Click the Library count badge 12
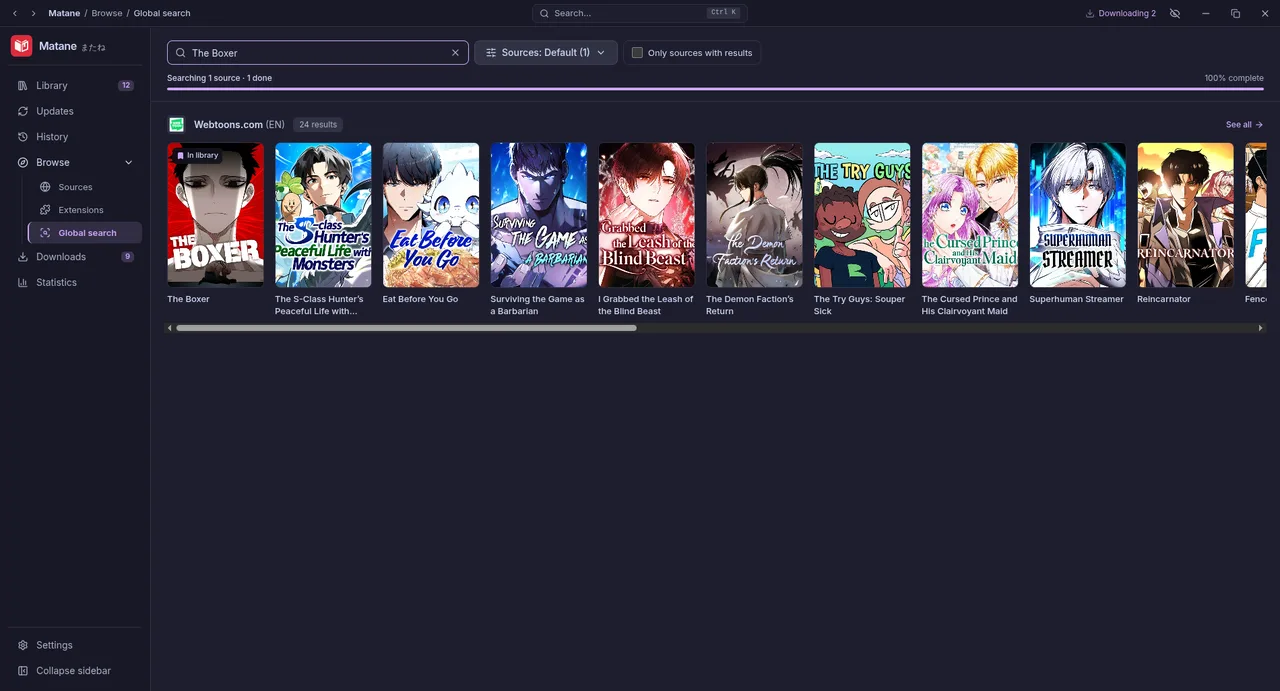1280x691 pixels. 126,86
